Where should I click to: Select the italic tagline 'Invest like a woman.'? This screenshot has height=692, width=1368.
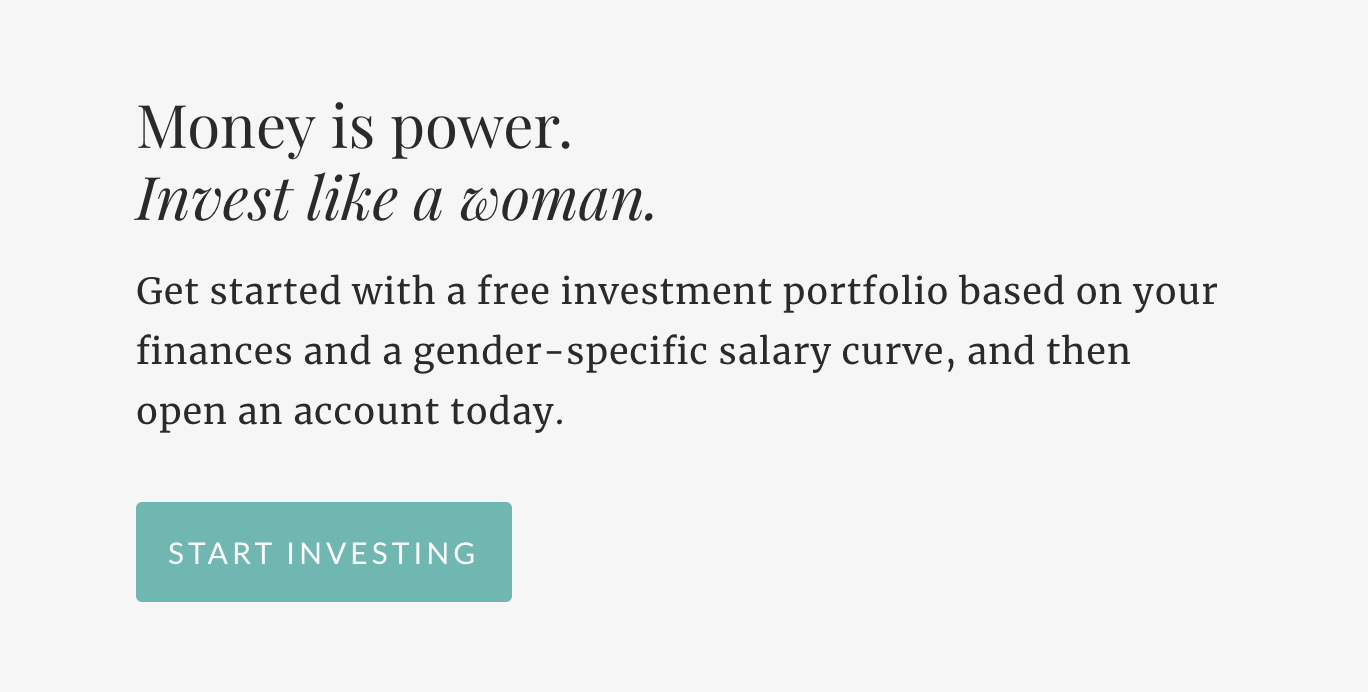[396, 199]
